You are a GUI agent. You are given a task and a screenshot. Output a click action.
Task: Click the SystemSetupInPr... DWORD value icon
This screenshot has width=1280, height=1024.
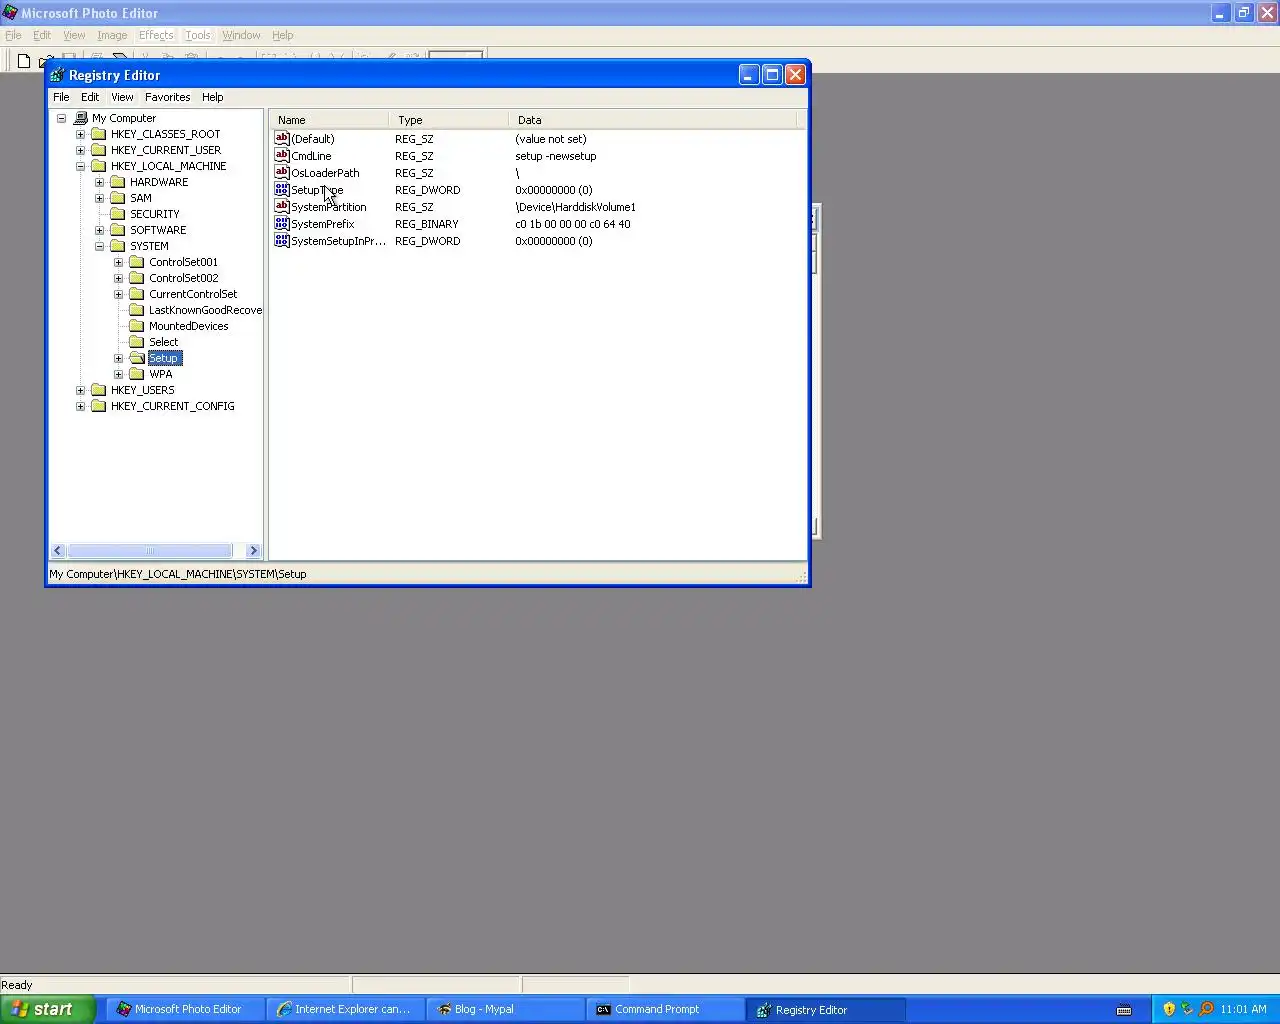click(282, 241)
